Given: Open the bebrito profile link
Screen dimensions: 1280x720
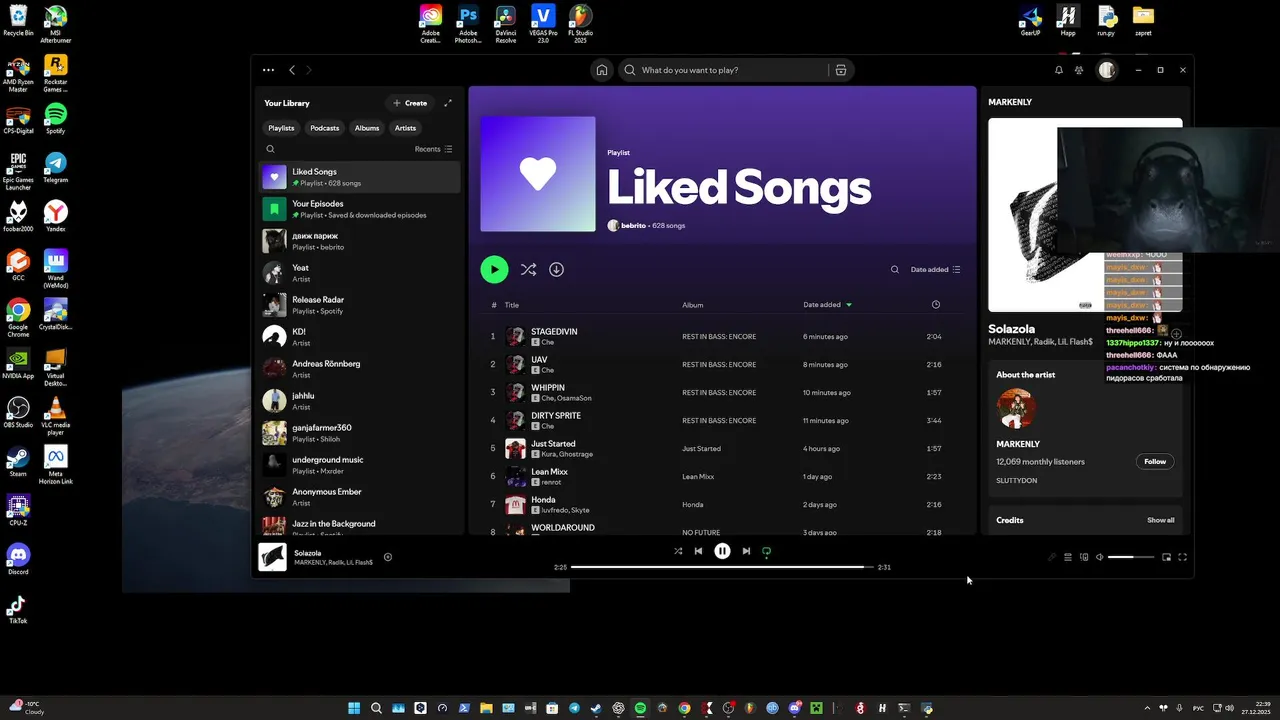Looking at the screenshot, I should click(x=633, y=226).
